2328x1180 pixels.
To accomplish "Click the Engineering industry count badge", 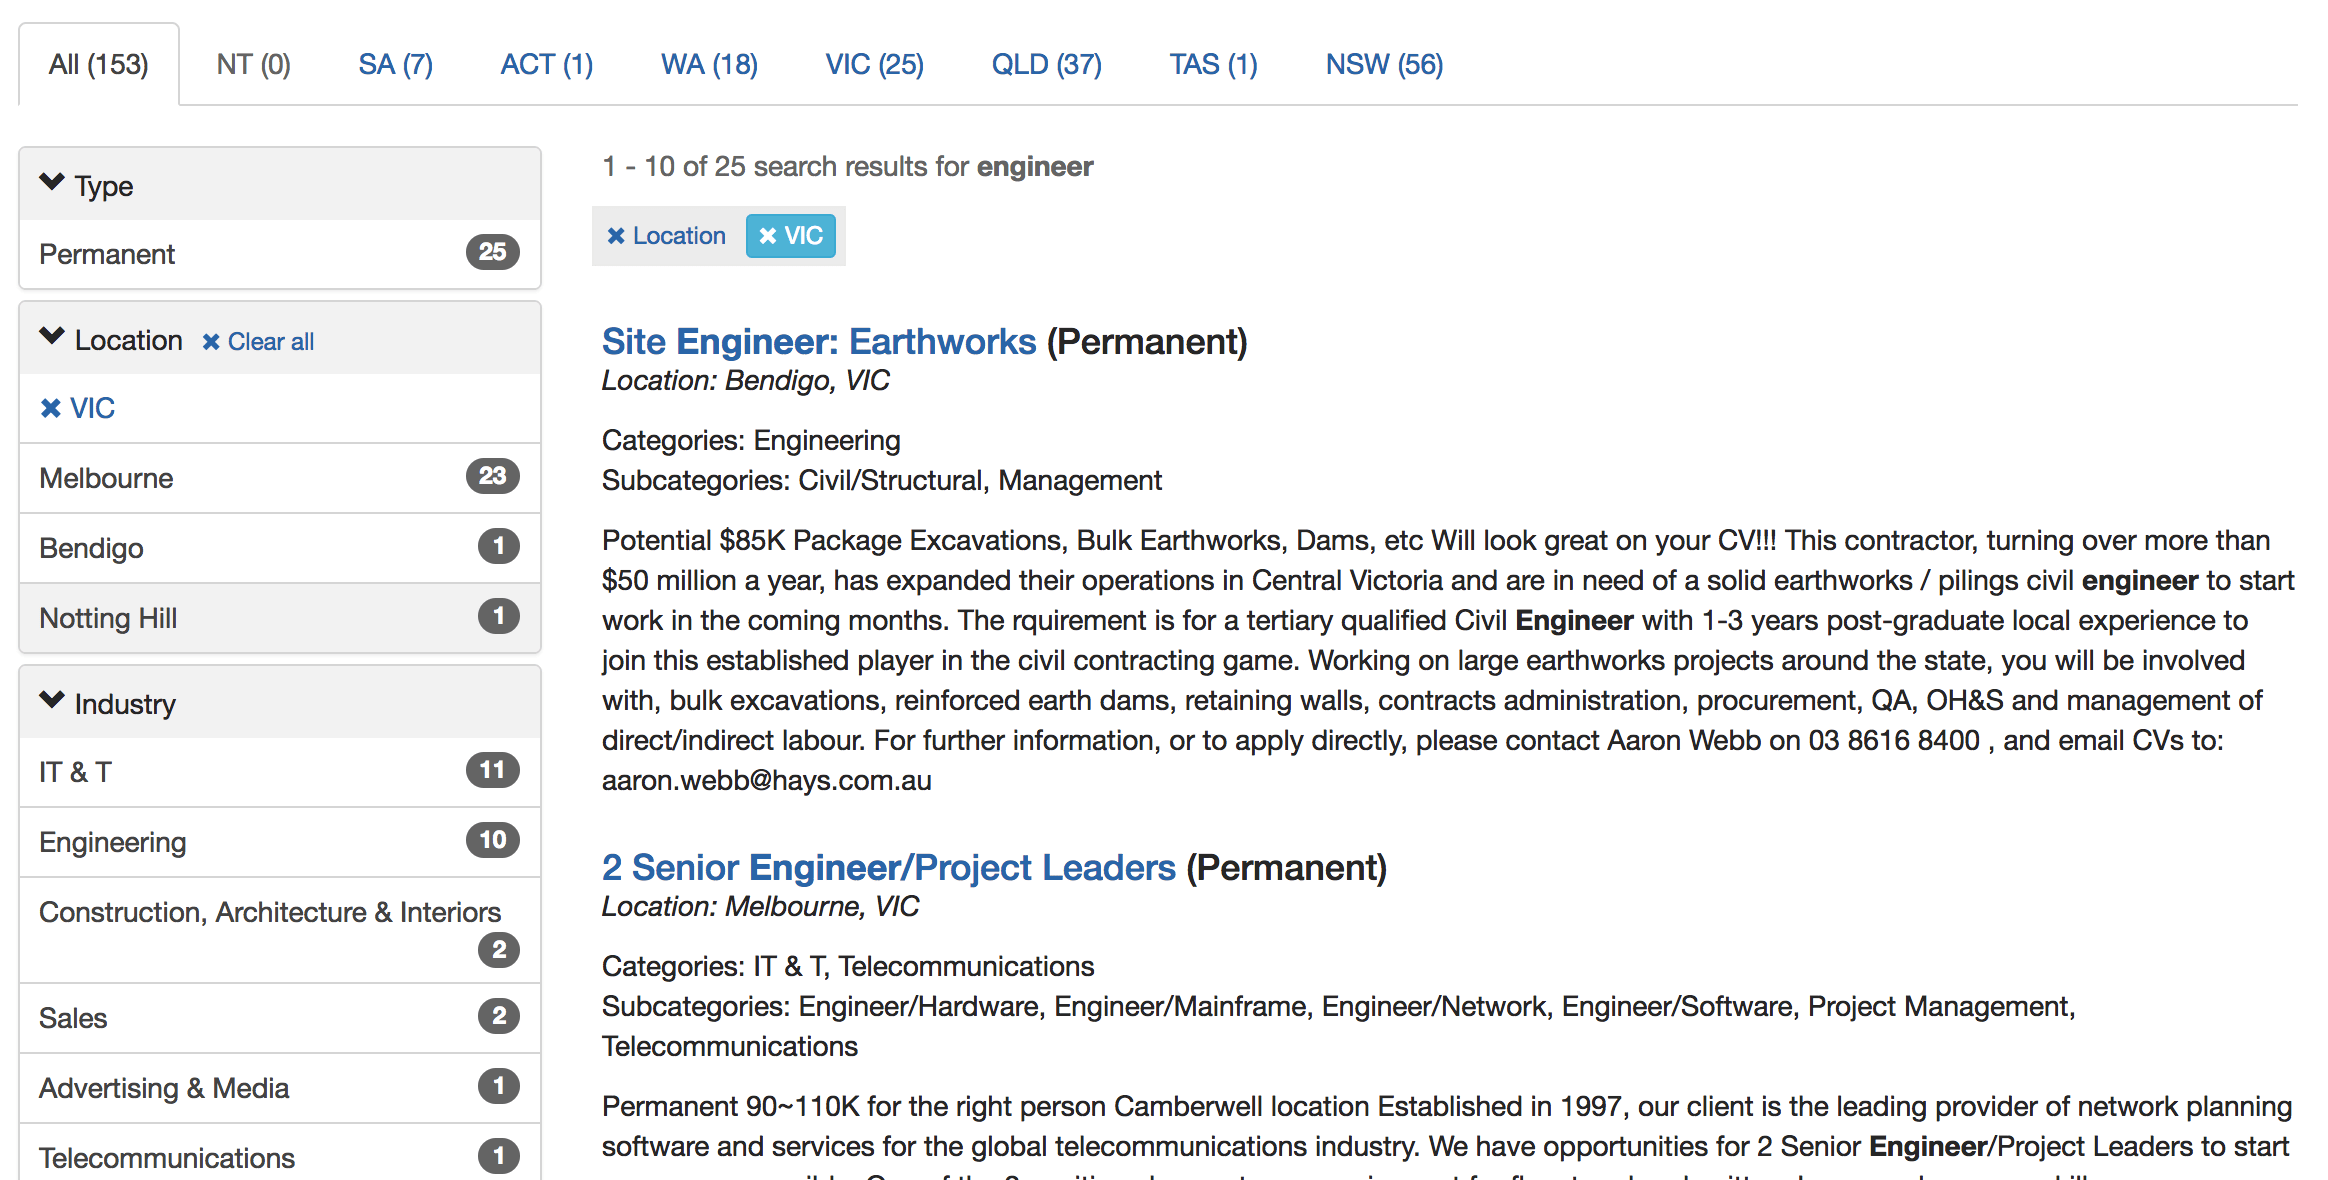I will click(x=492, y=840).
